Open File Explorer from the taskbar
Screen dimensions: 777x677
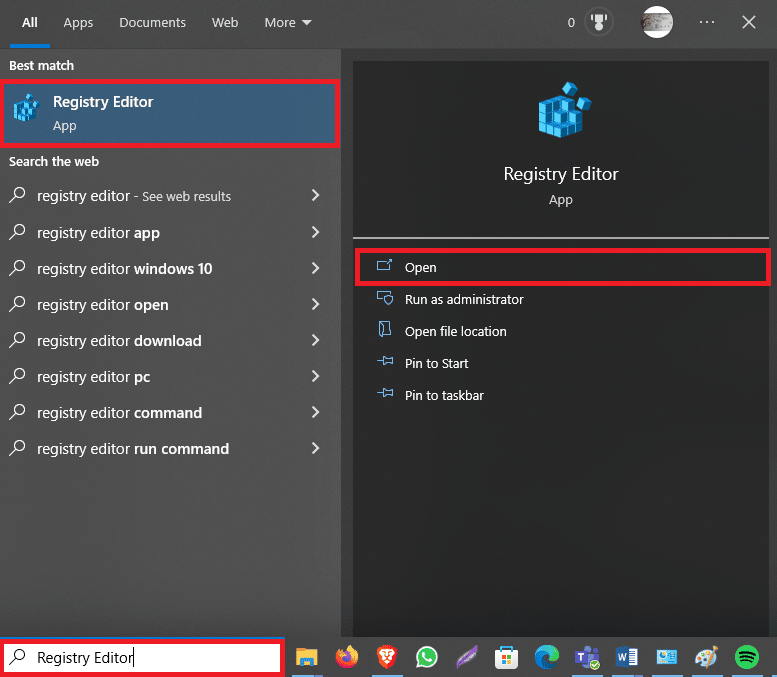[307, 658]
